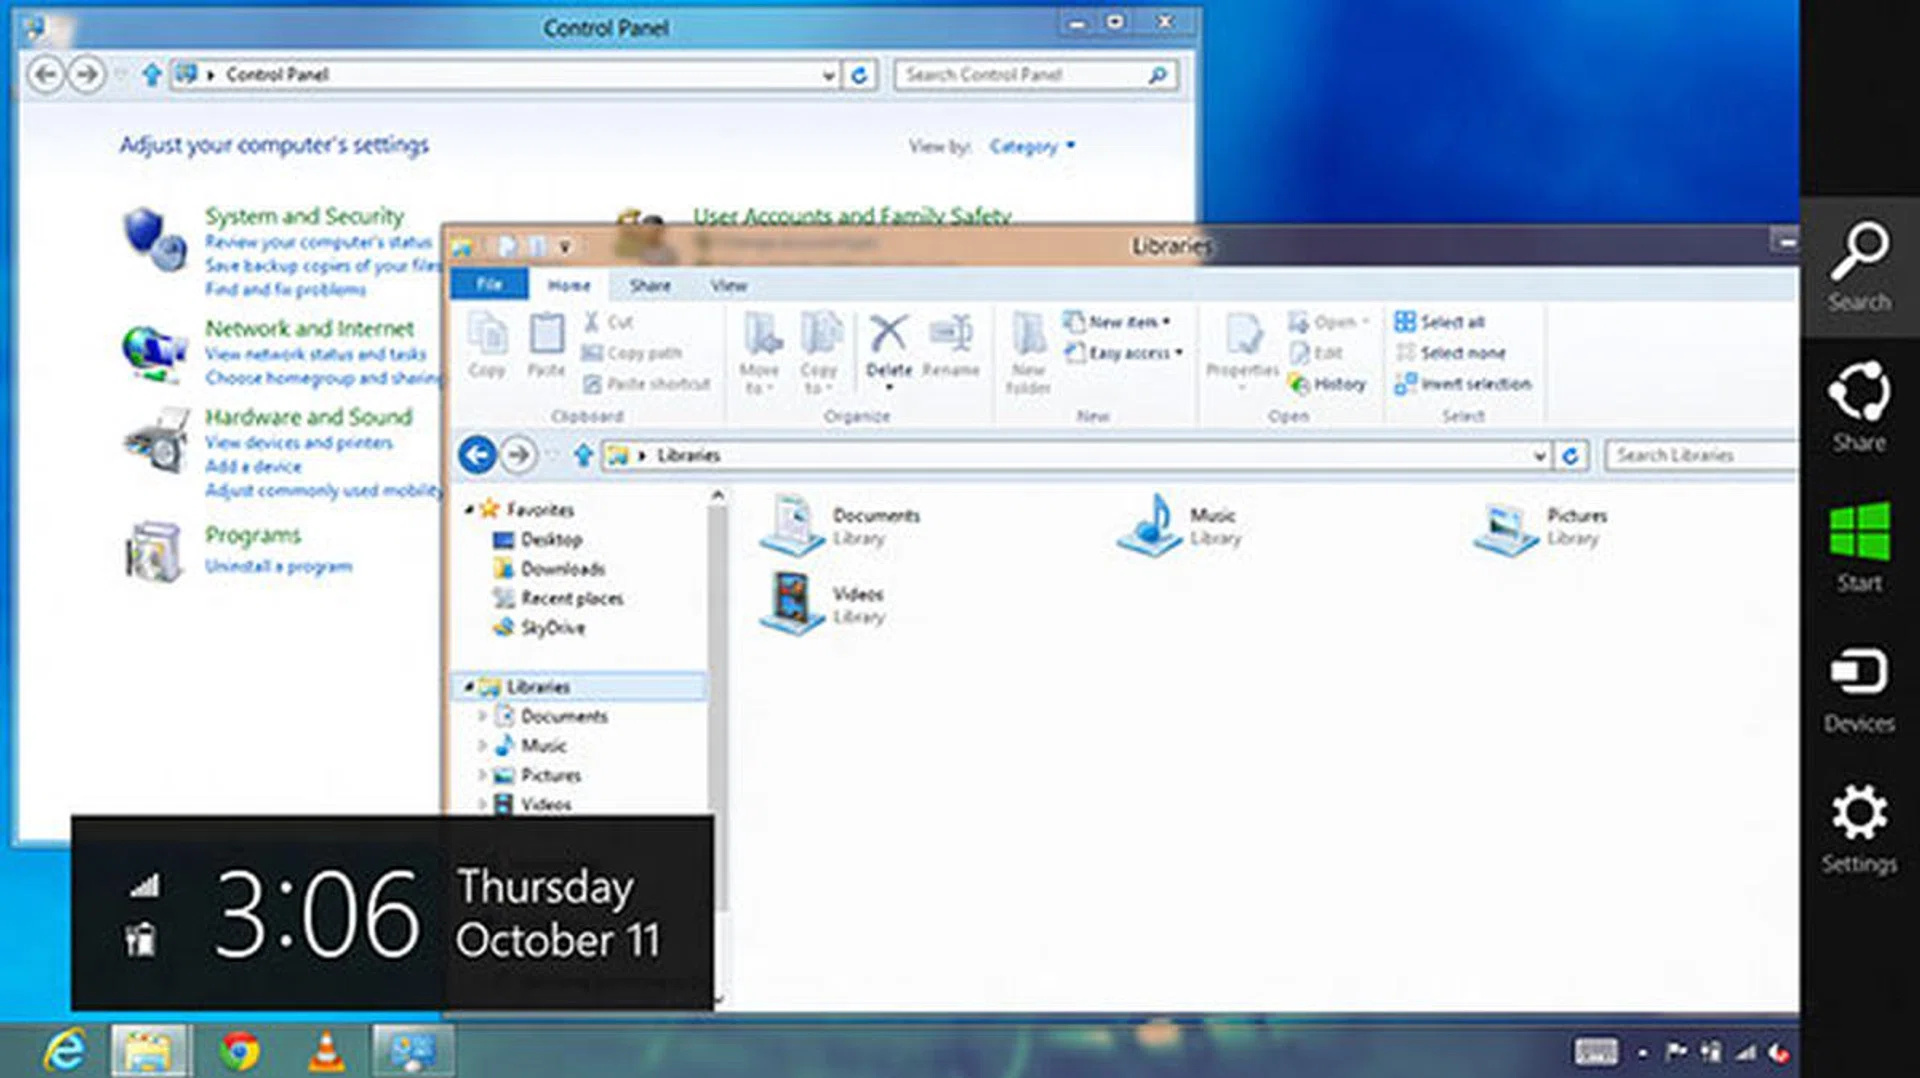
Task: Open VLC media player from taskbar
Action: pos(326,1051)
